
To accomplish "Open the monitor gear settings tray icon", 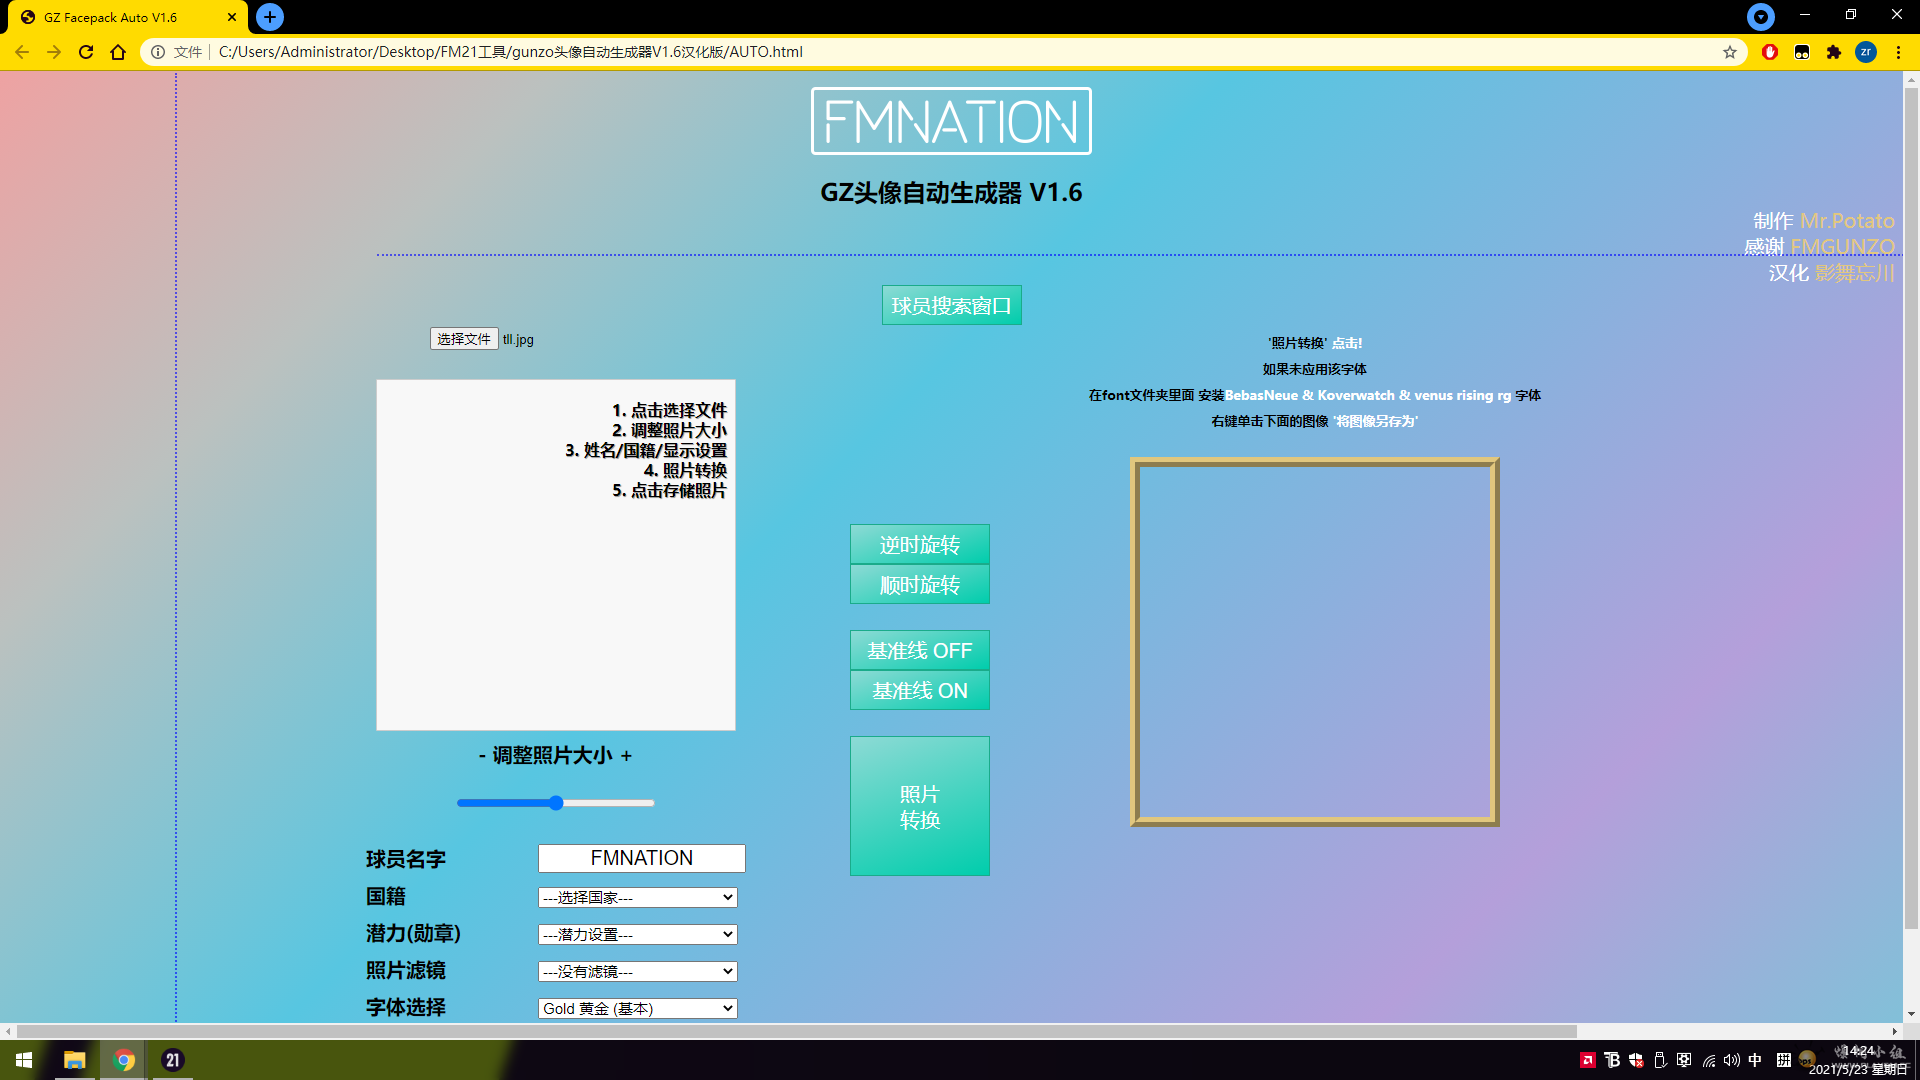I will click(1684, 1060).
